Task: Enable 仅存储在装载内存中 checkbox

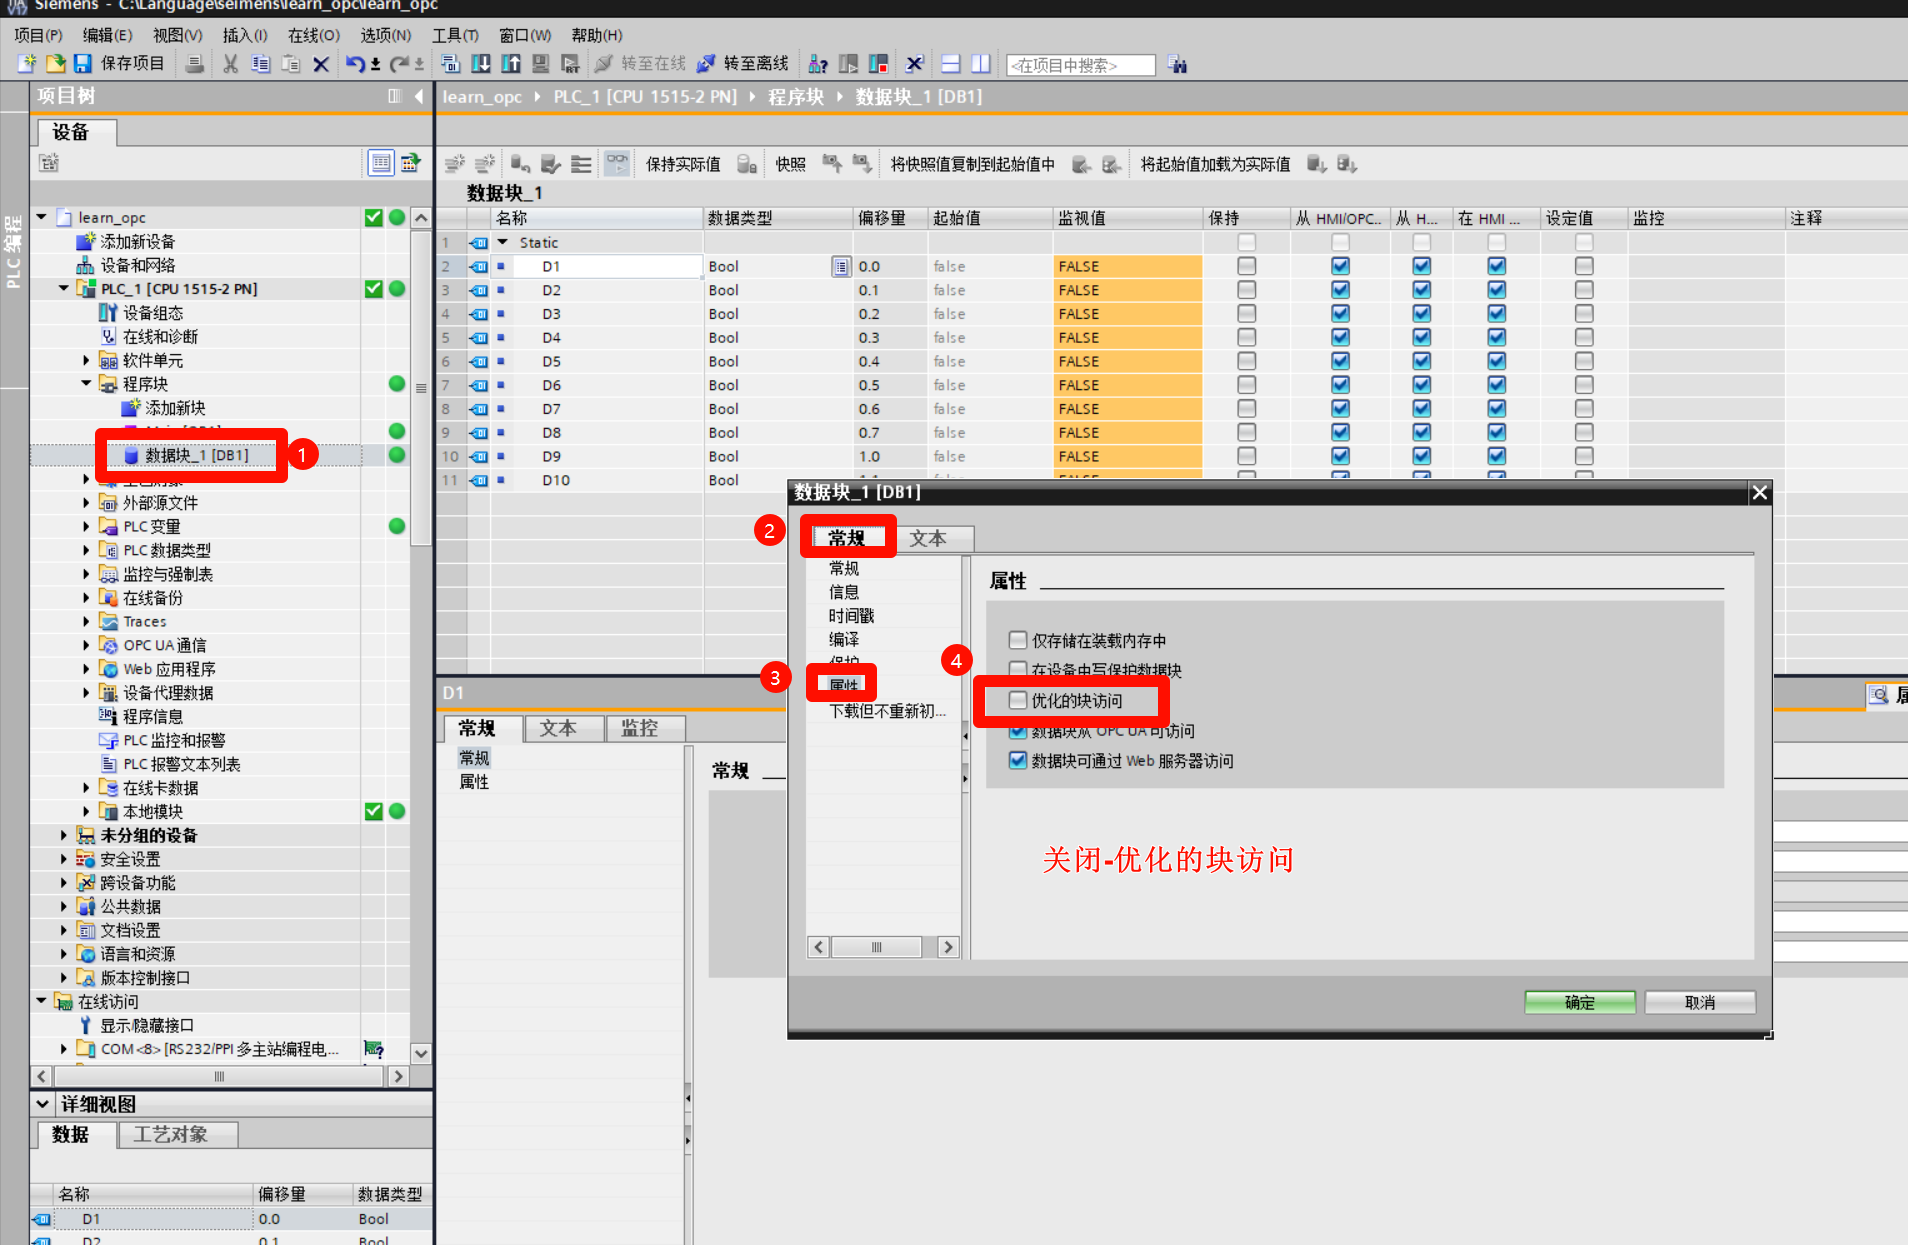Action: tap(1018, 640)
